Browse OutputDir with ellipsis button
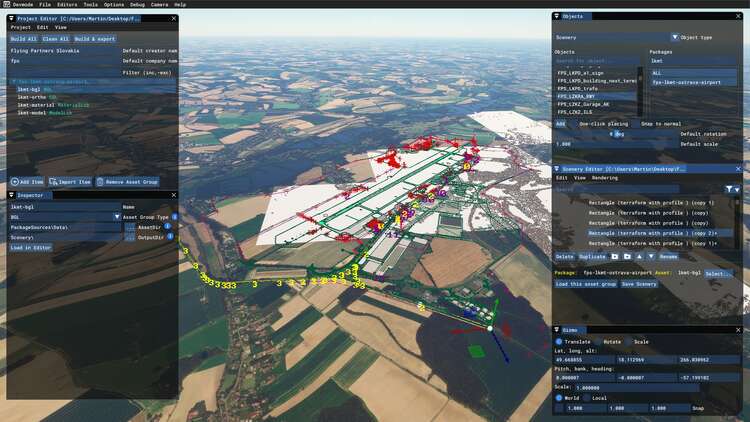Image resolution: width=750 pixels, height=422 pixels. (x=130, y=237)
